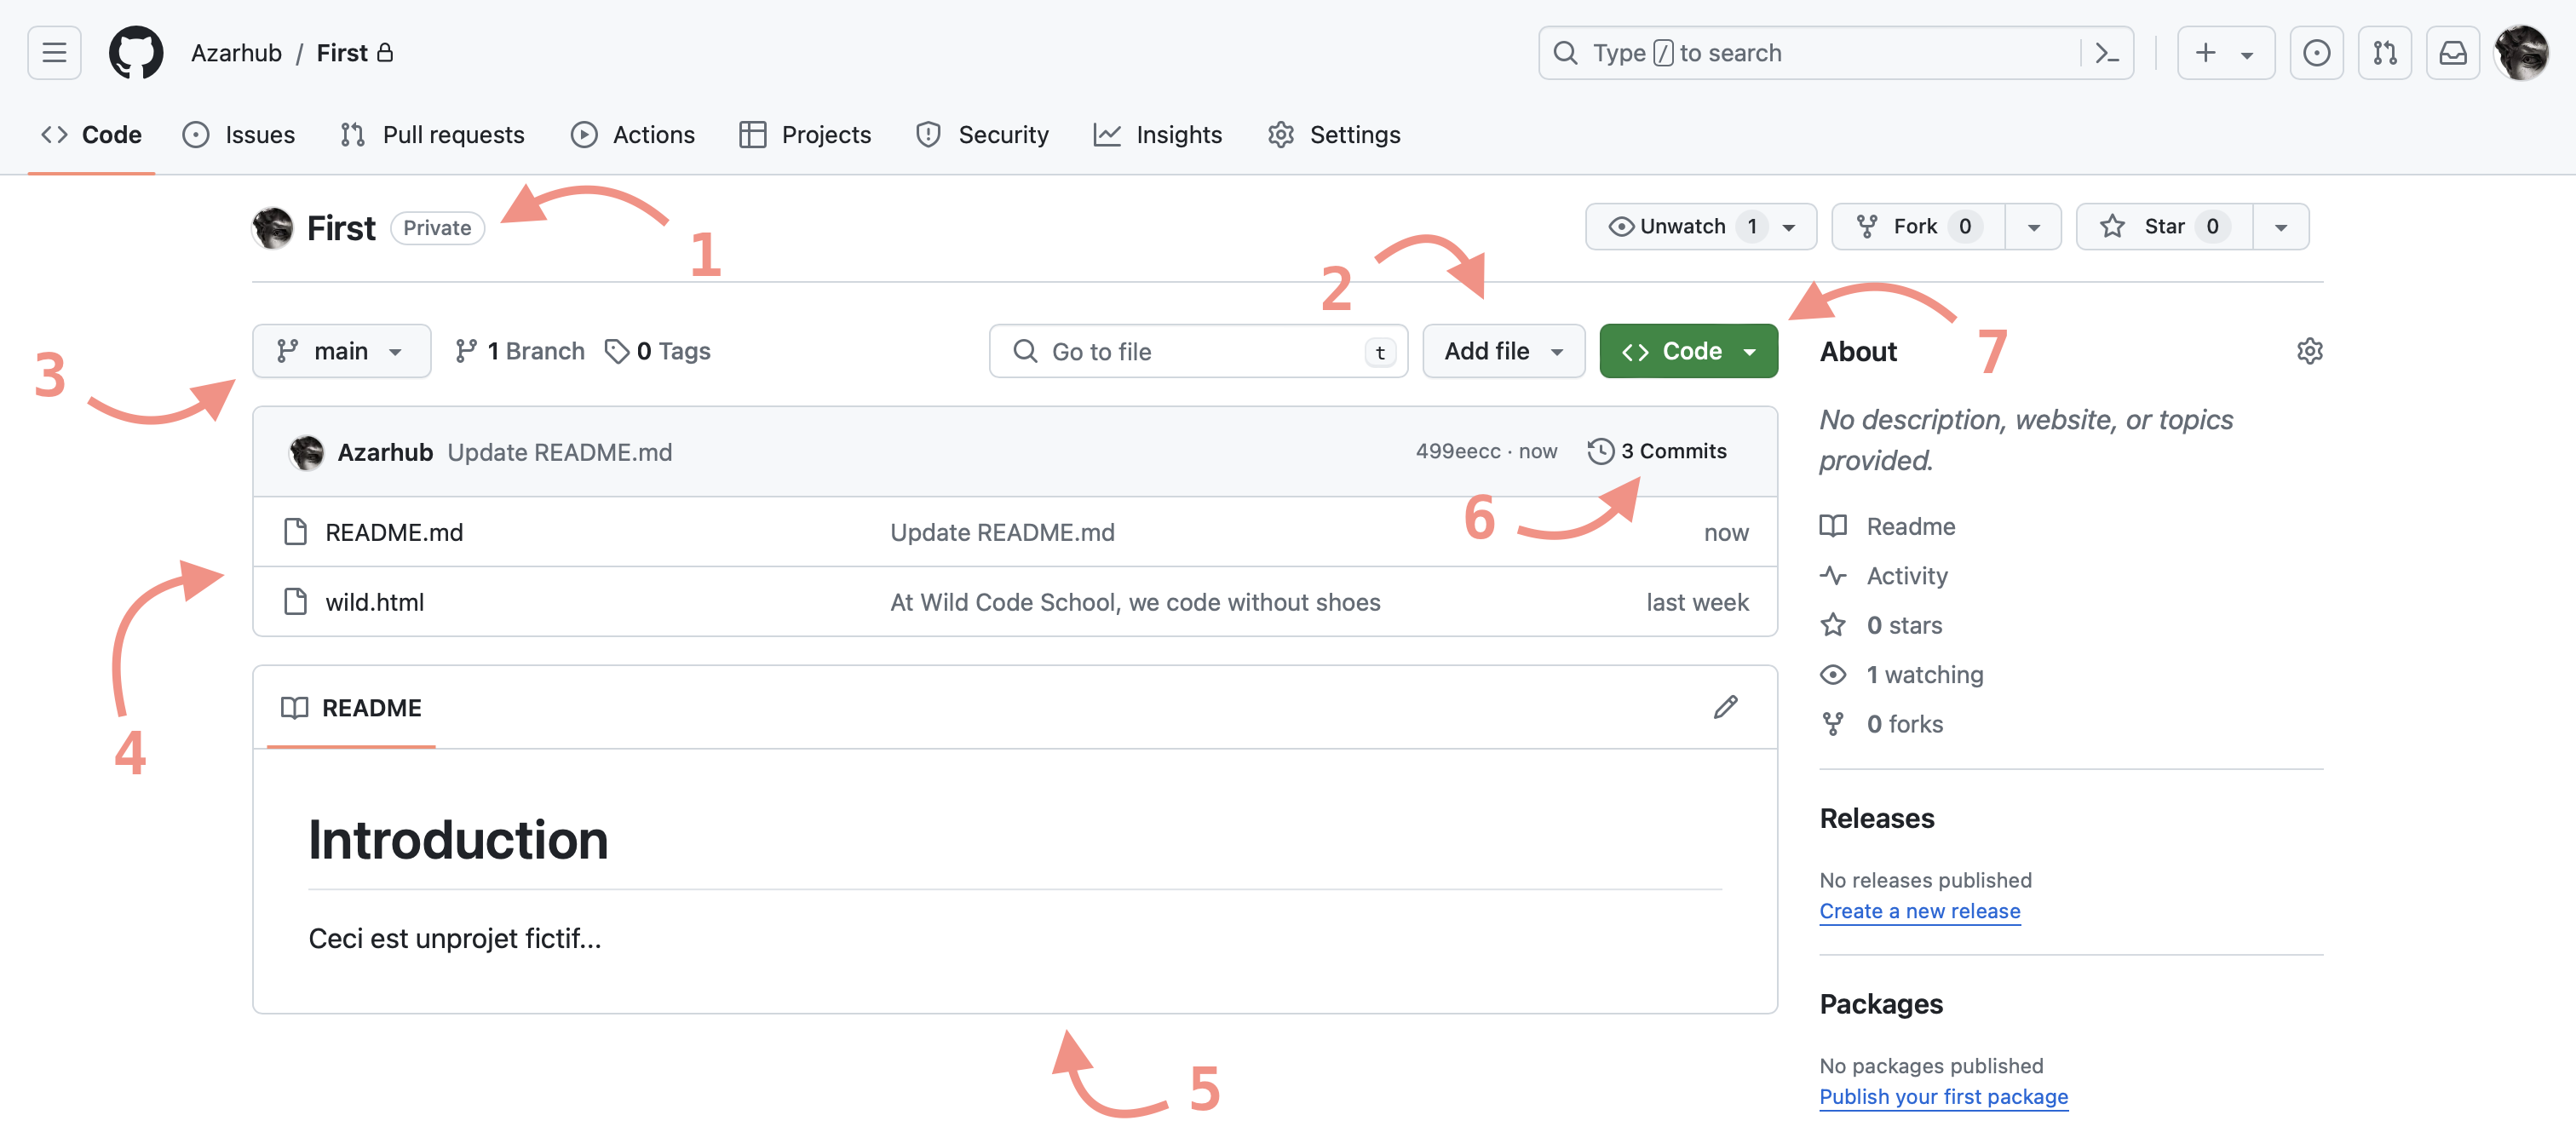This screenshot has height=1138, width=2576.
Task: Click Create a new release
Action: (1919, 911)
